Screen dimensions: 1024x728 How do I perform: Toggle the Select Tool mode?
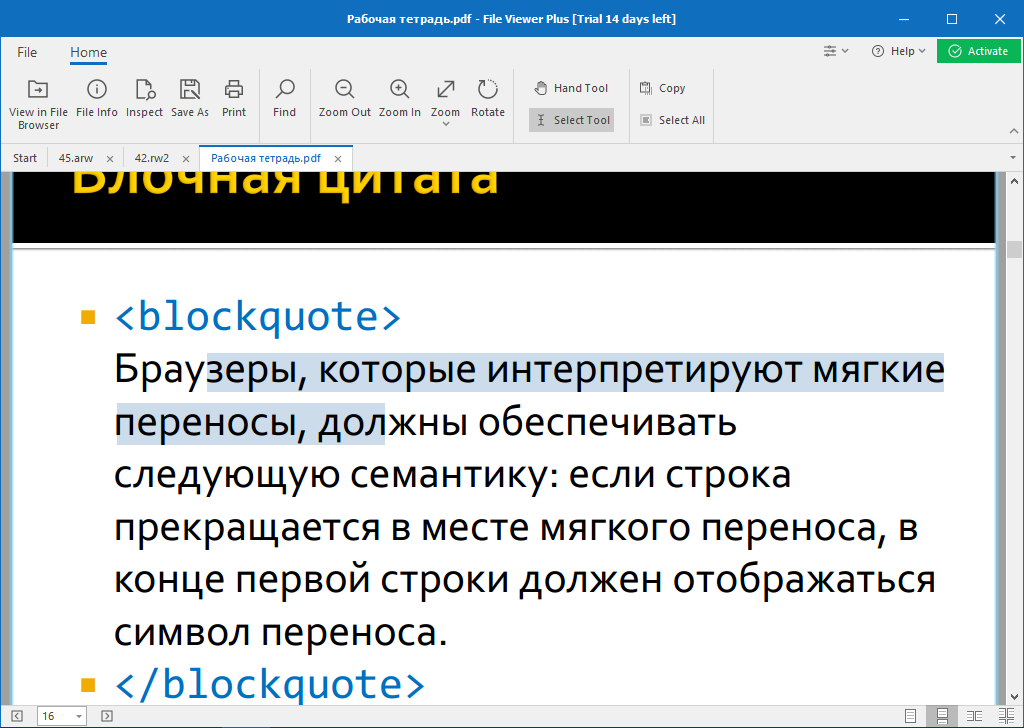click(x=571, y=120)
